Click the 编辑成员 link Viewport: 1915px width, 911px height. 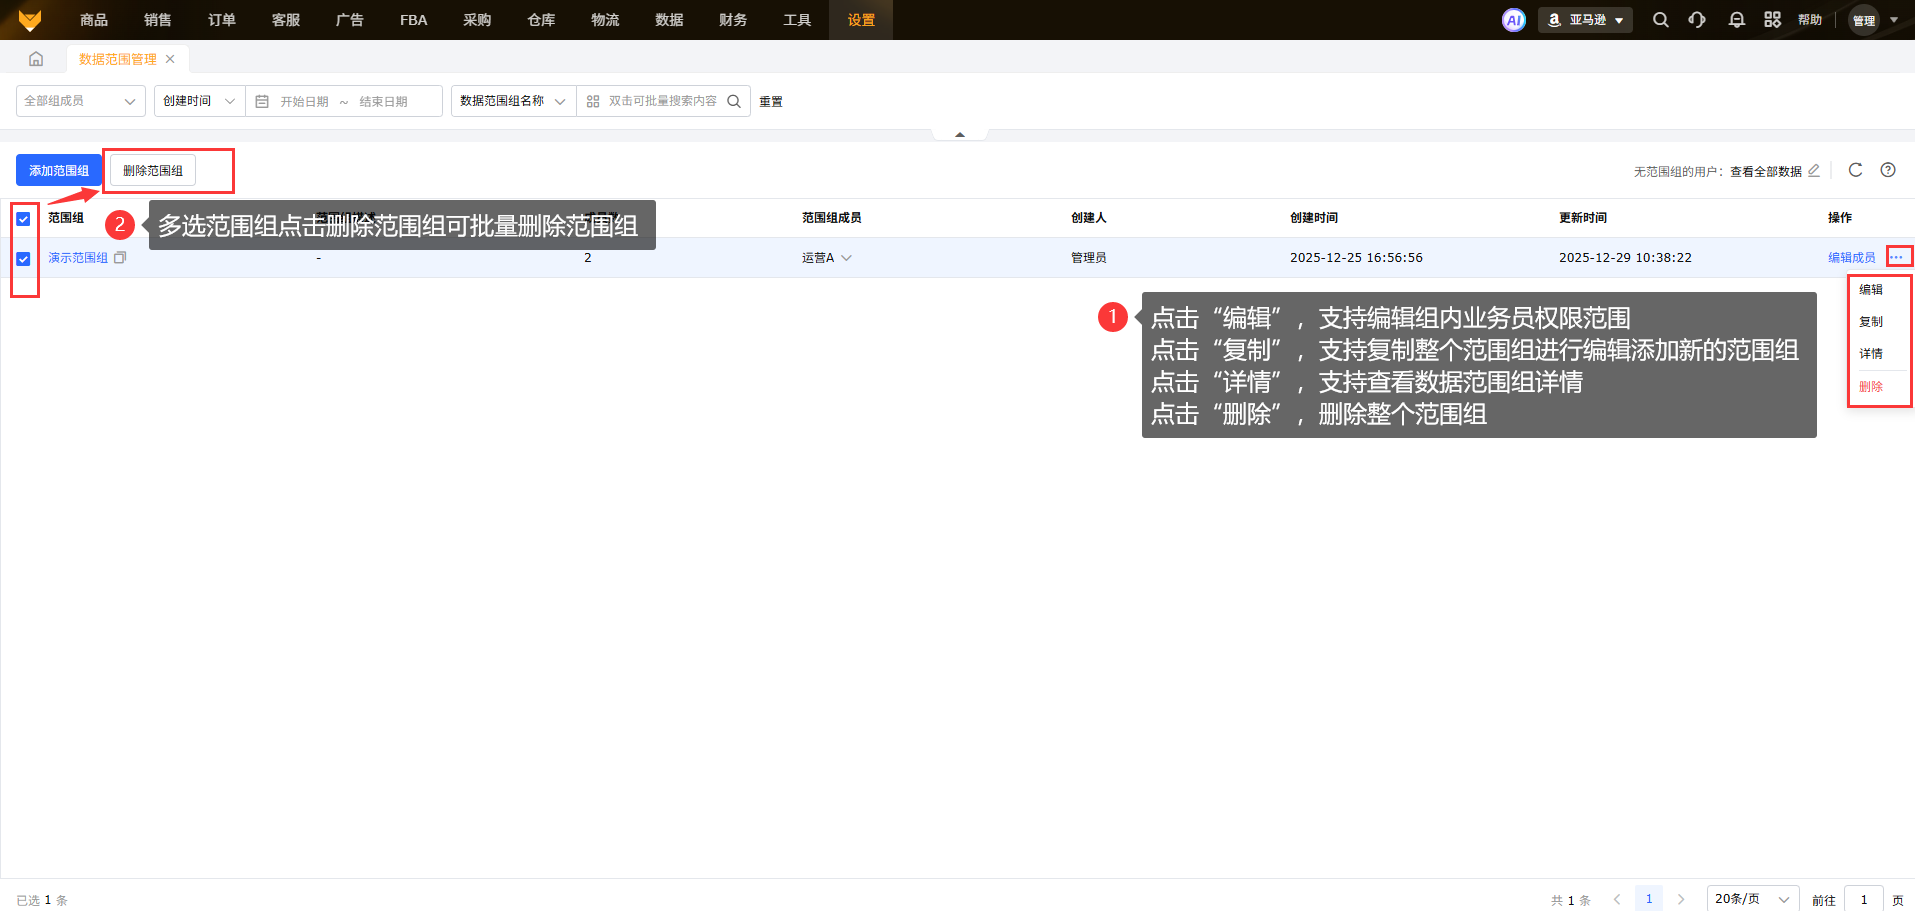(x=1851, y=258)
